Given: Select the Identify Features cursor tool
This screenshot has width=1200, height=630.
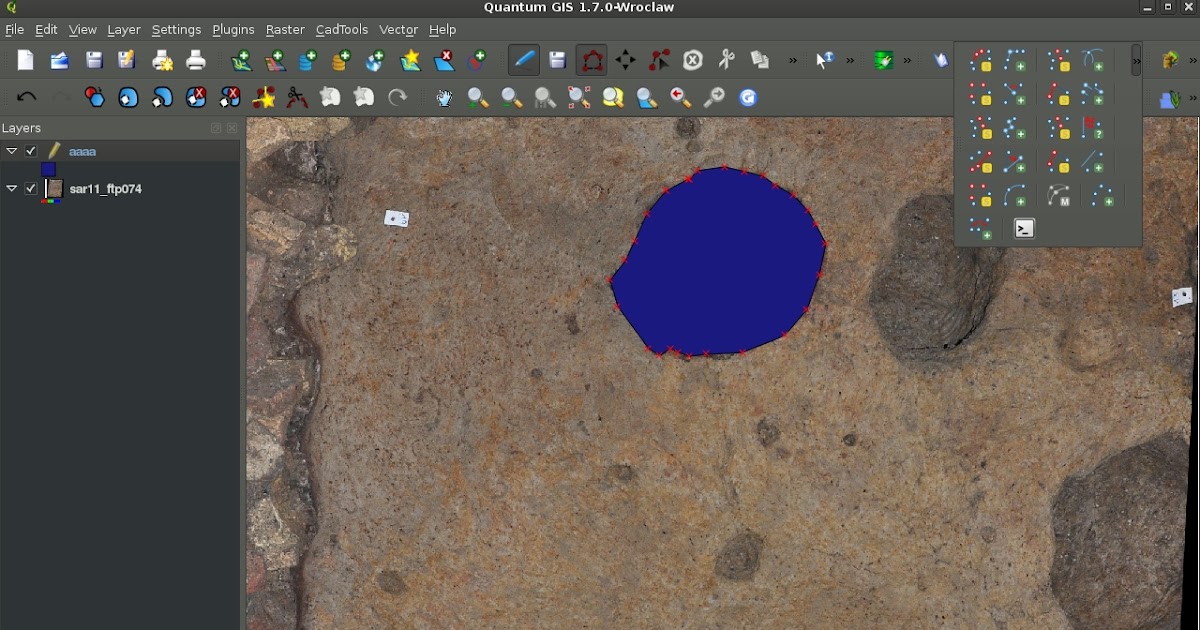Looking at the screenshot, I should (824, 61).
